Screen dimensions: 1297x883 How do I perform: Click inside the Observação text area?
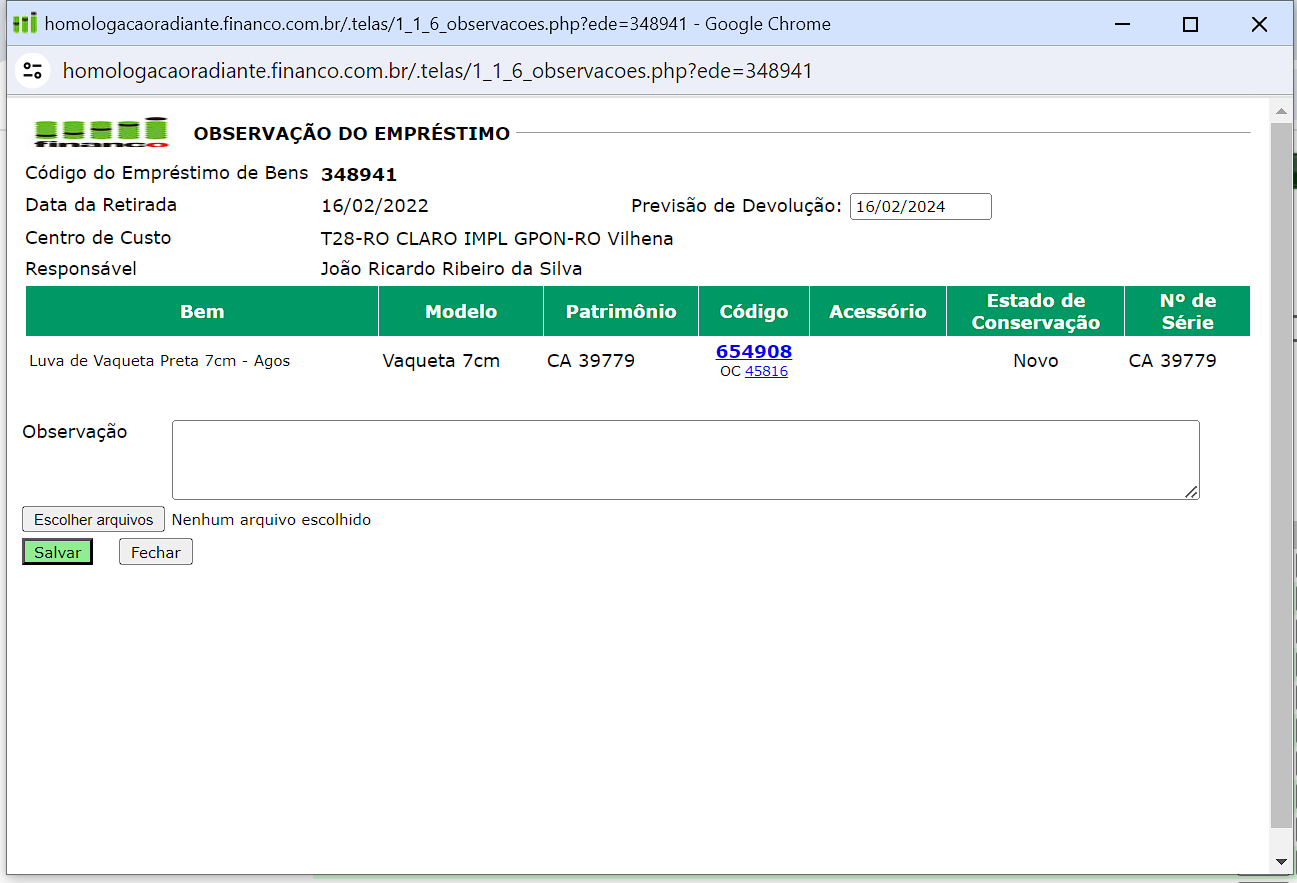tap(685, 459)
